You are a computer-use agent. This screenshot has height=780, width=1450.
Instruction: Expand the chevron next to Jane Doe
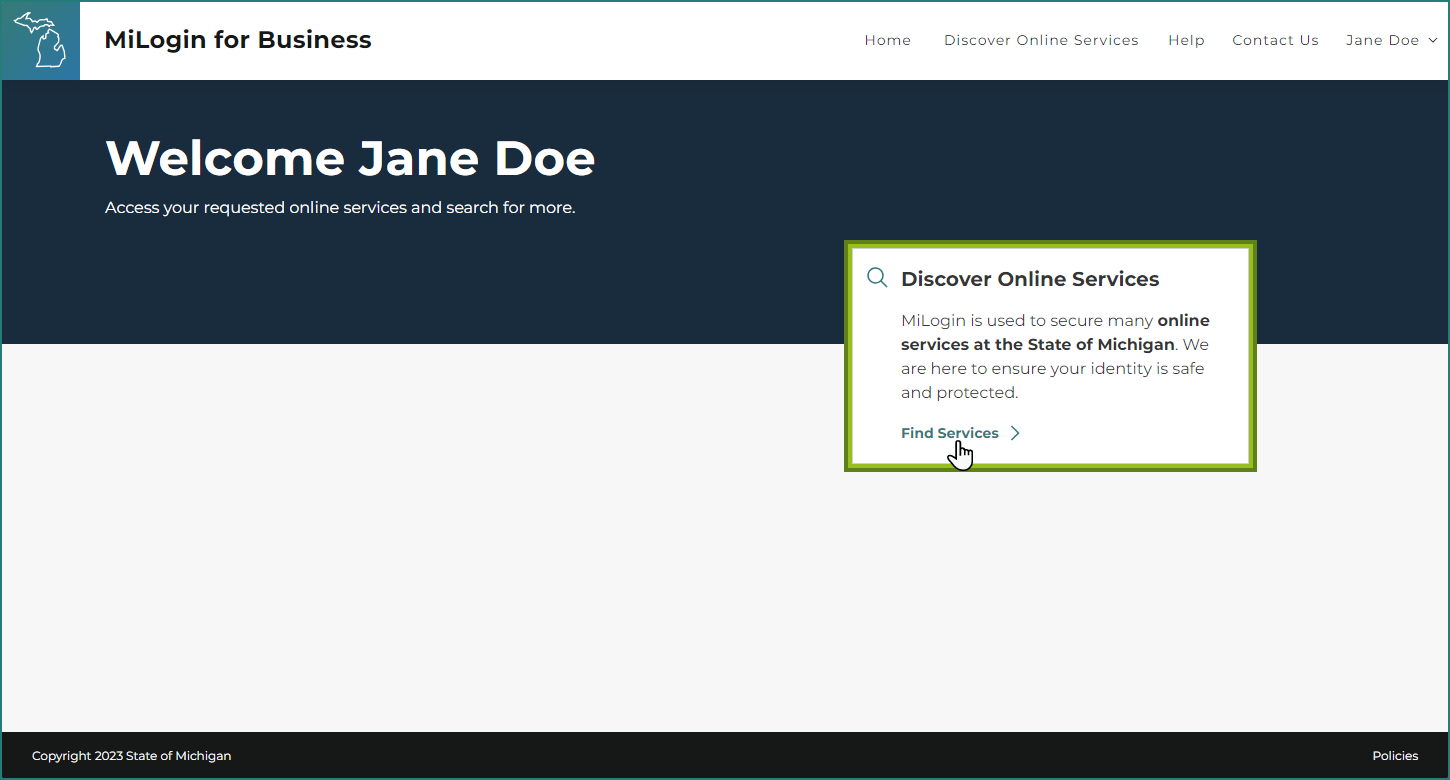1432,40
